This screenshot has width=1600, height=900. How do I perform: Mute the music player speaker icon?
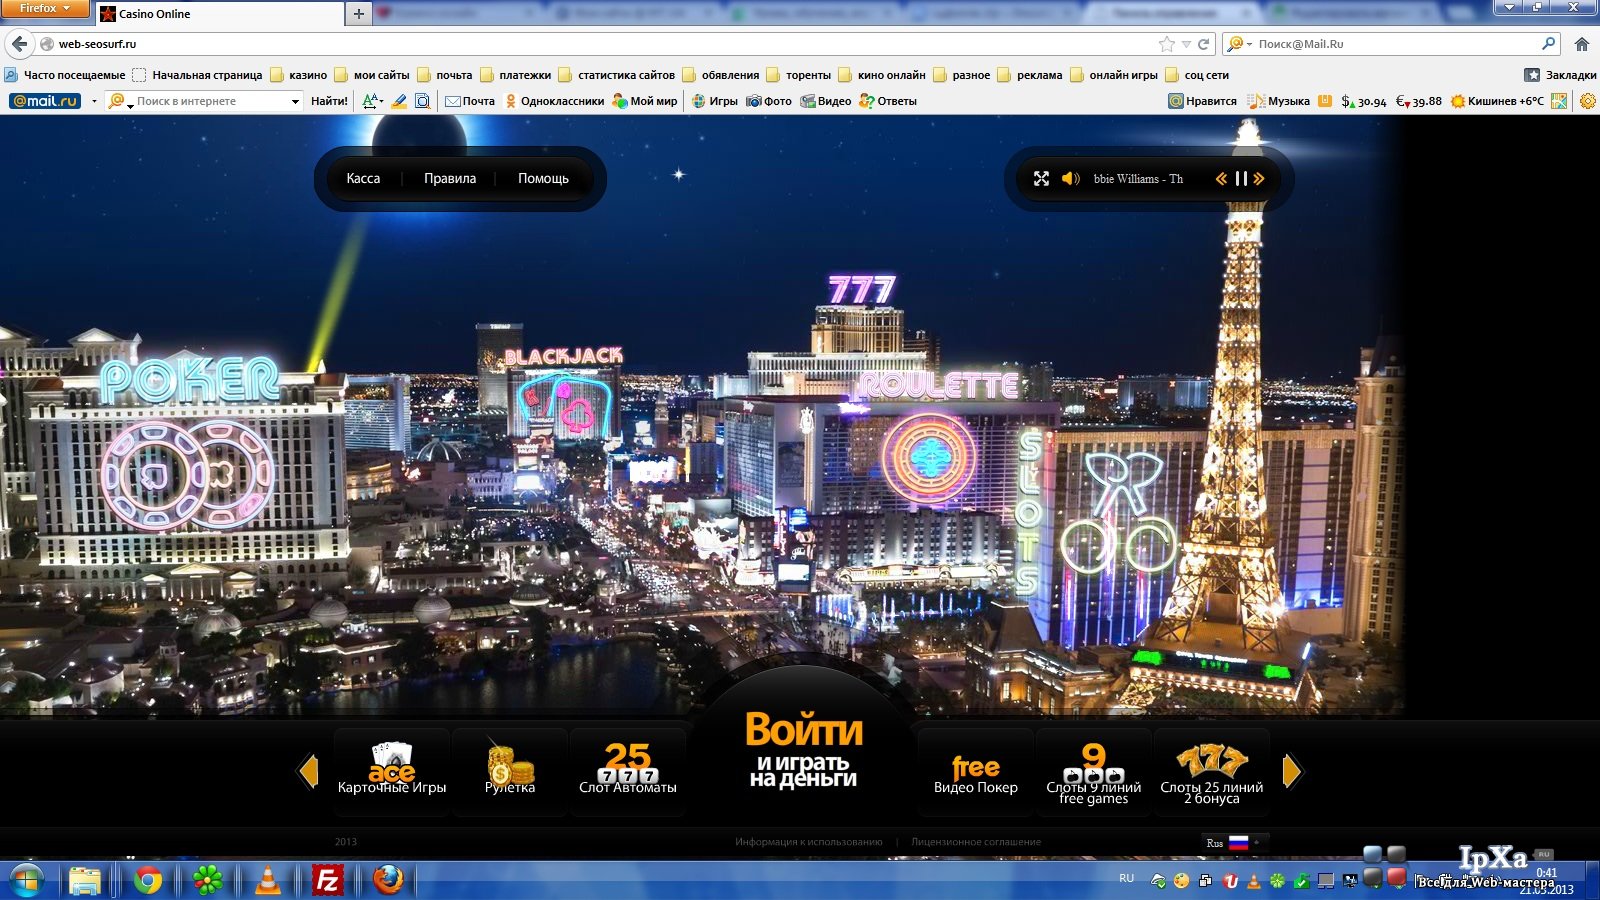point(1070,178)
